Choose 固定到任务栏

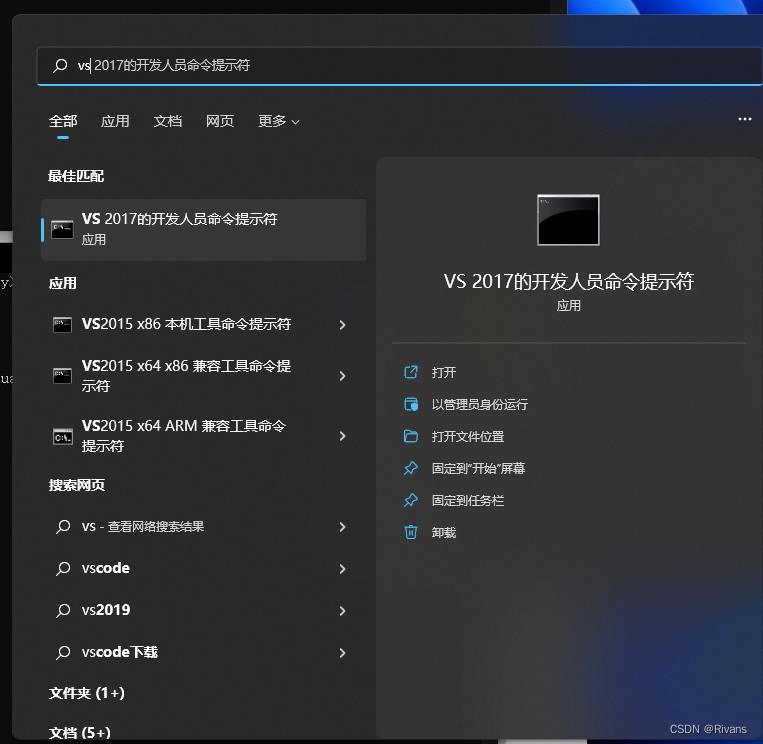pos(468,501)
